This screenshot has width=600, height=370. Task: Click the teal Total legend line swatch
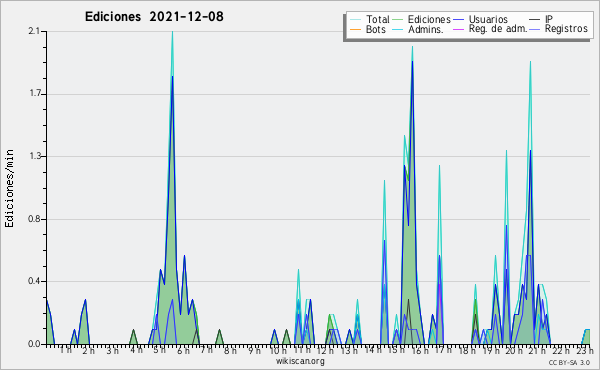point(355,20)
